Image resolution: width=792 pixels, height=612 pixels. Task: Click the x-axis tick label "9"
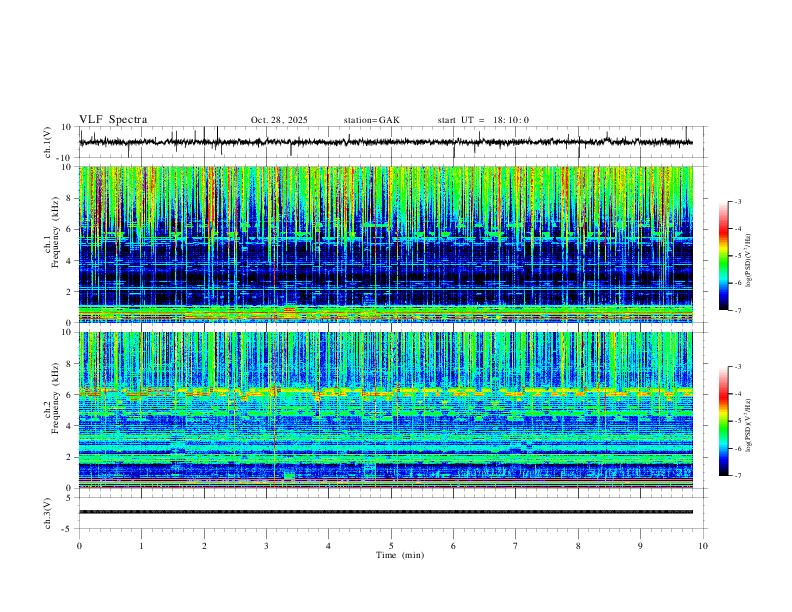pyautogui.click(x=640, y=546)
